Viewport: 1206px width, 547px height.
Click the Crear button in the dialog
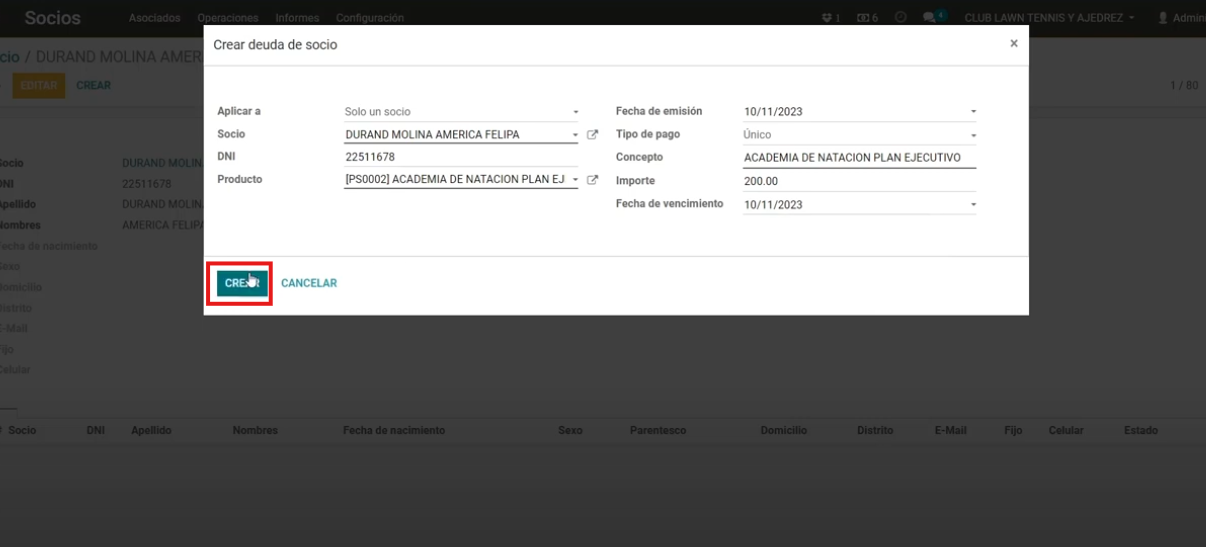click(x=242, y=283)
